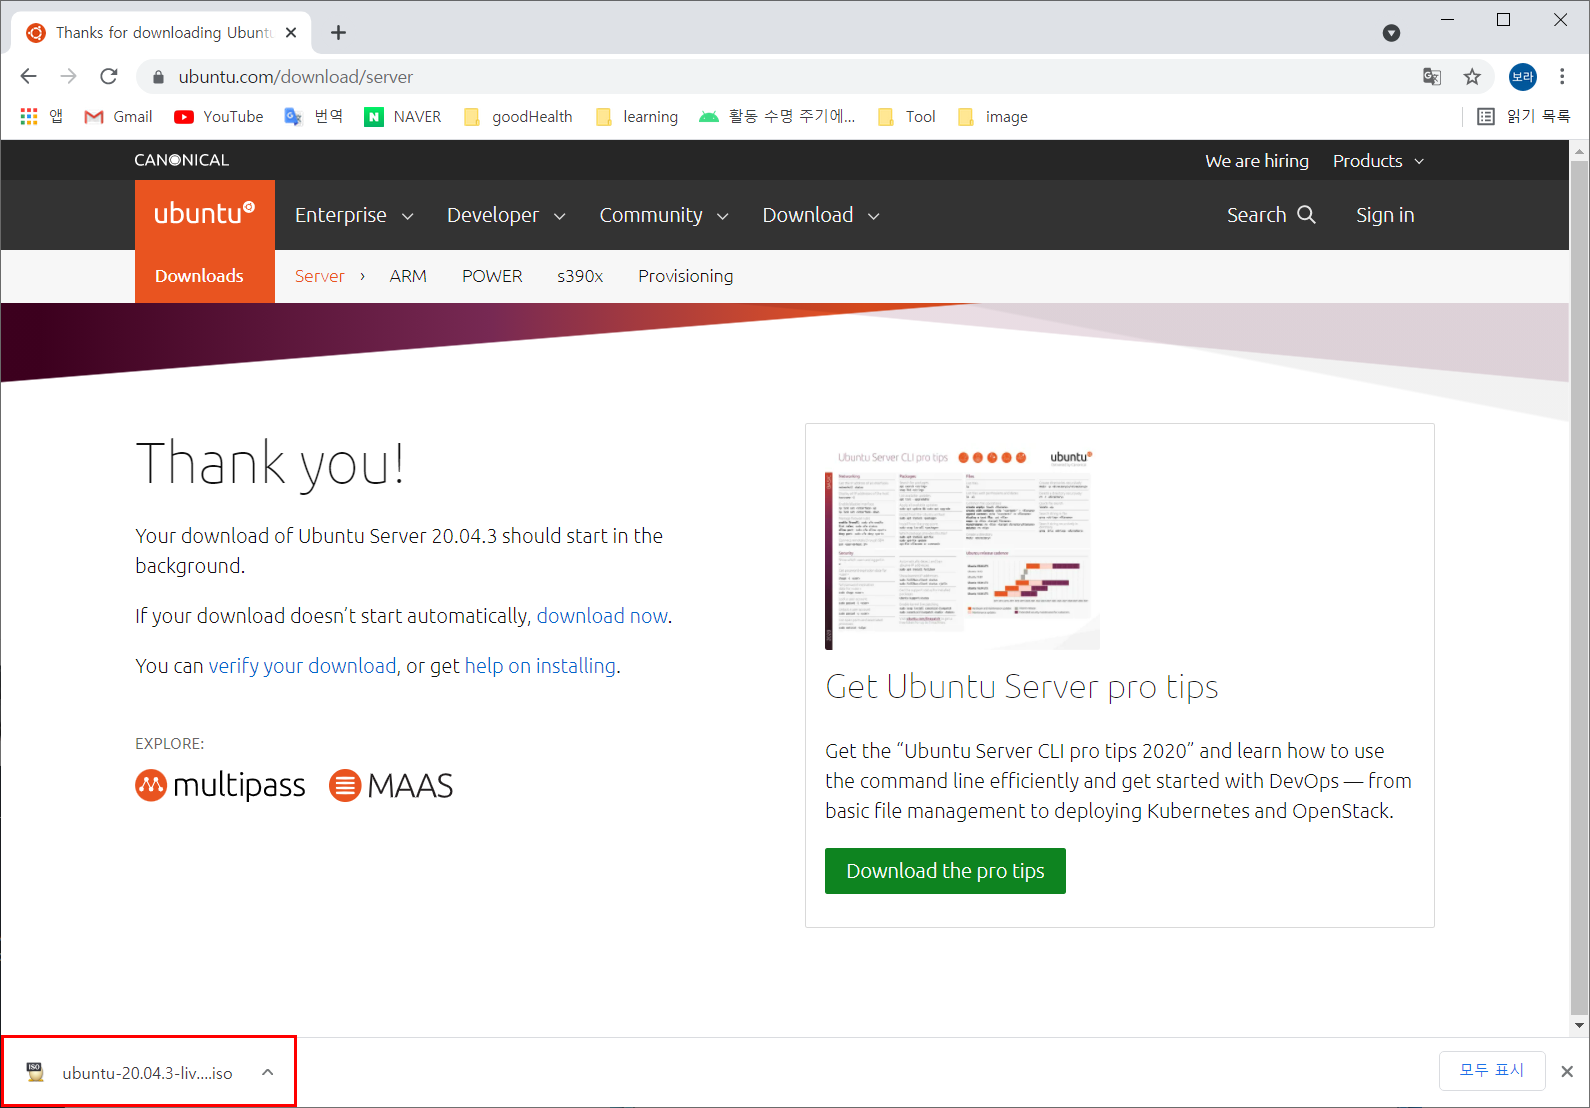Close the Thanks for downloading tab

(291, 33)
